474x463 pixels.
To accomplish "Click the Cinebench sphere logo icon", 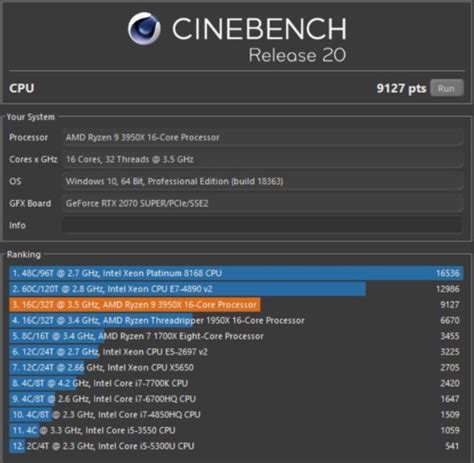I will [x=144, y=28].
